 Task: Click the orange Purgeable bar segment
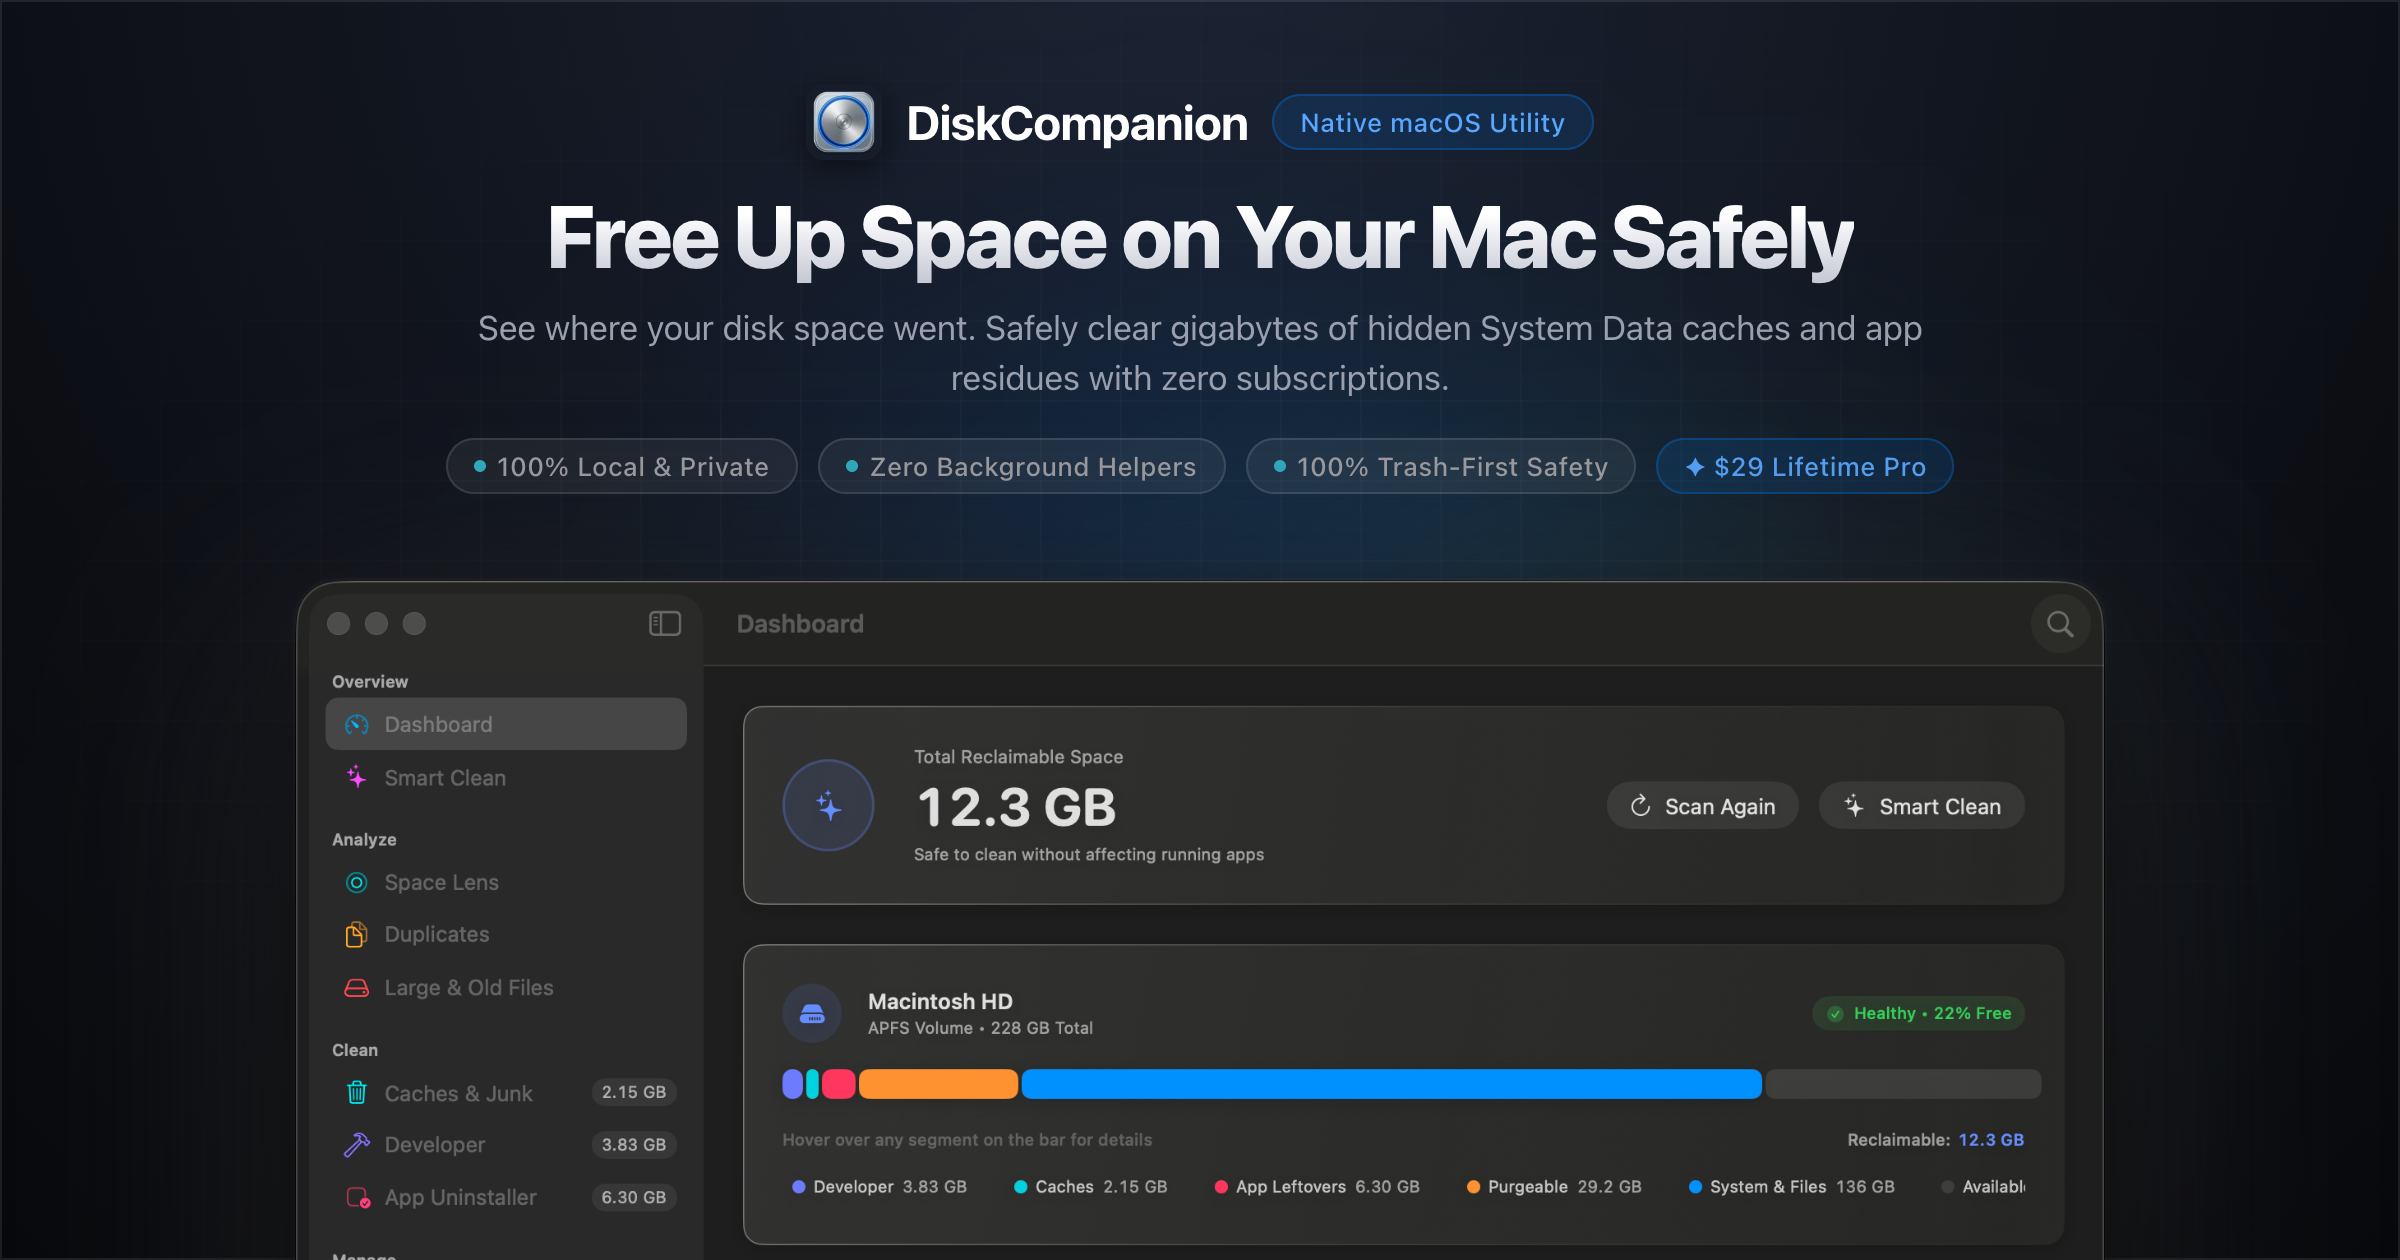[938, 1084]
